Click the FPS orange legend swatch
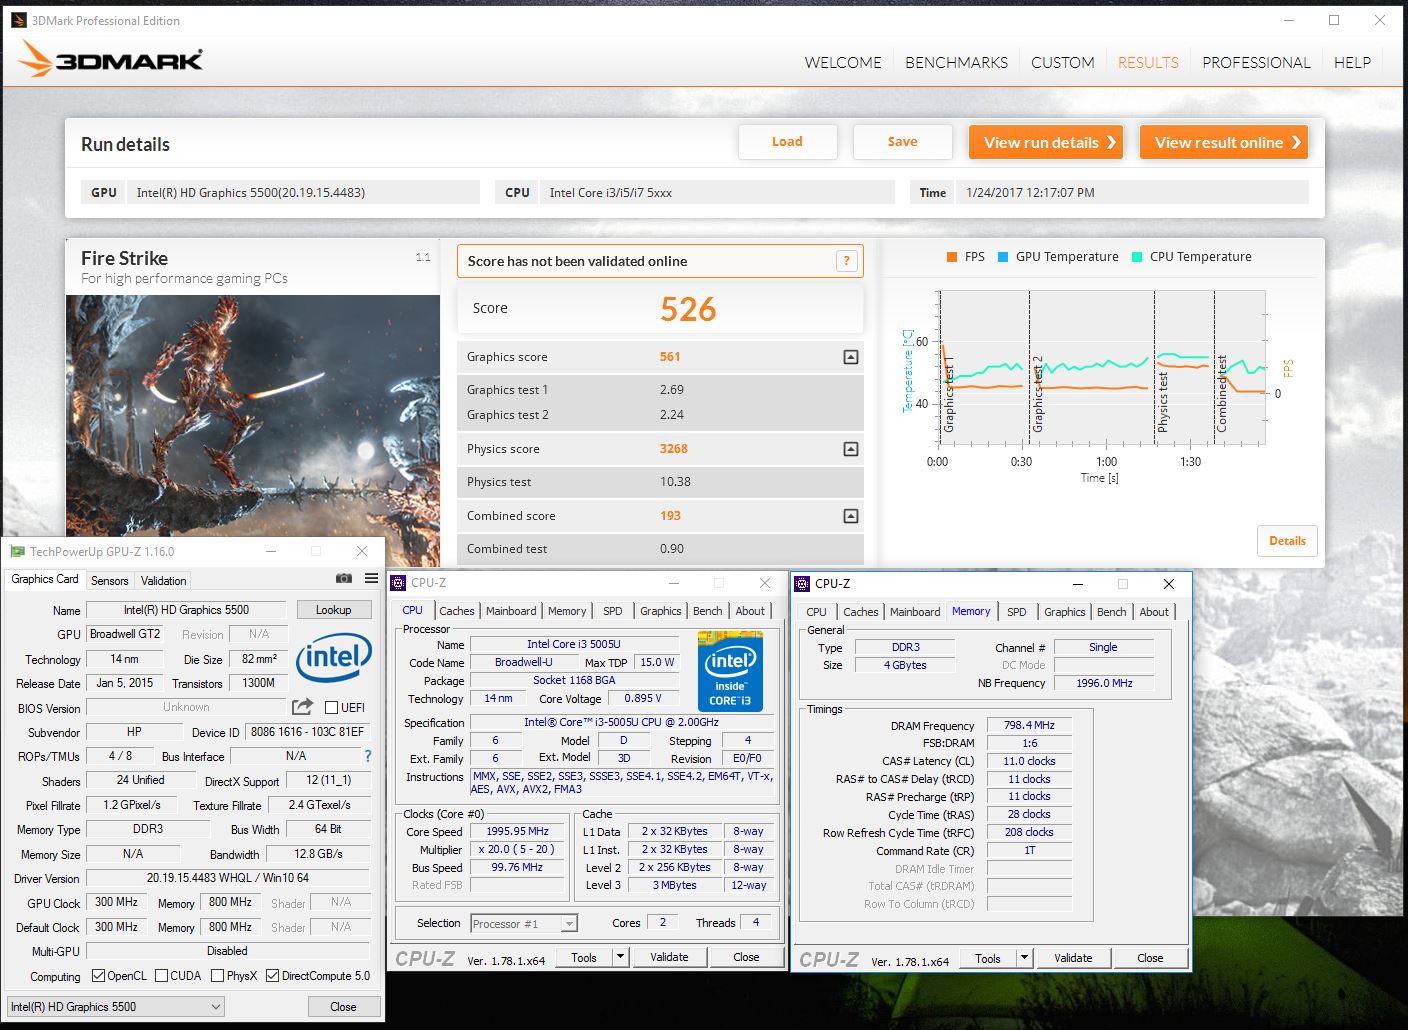Screen dimensions: 1408x1030 (952, 257)
